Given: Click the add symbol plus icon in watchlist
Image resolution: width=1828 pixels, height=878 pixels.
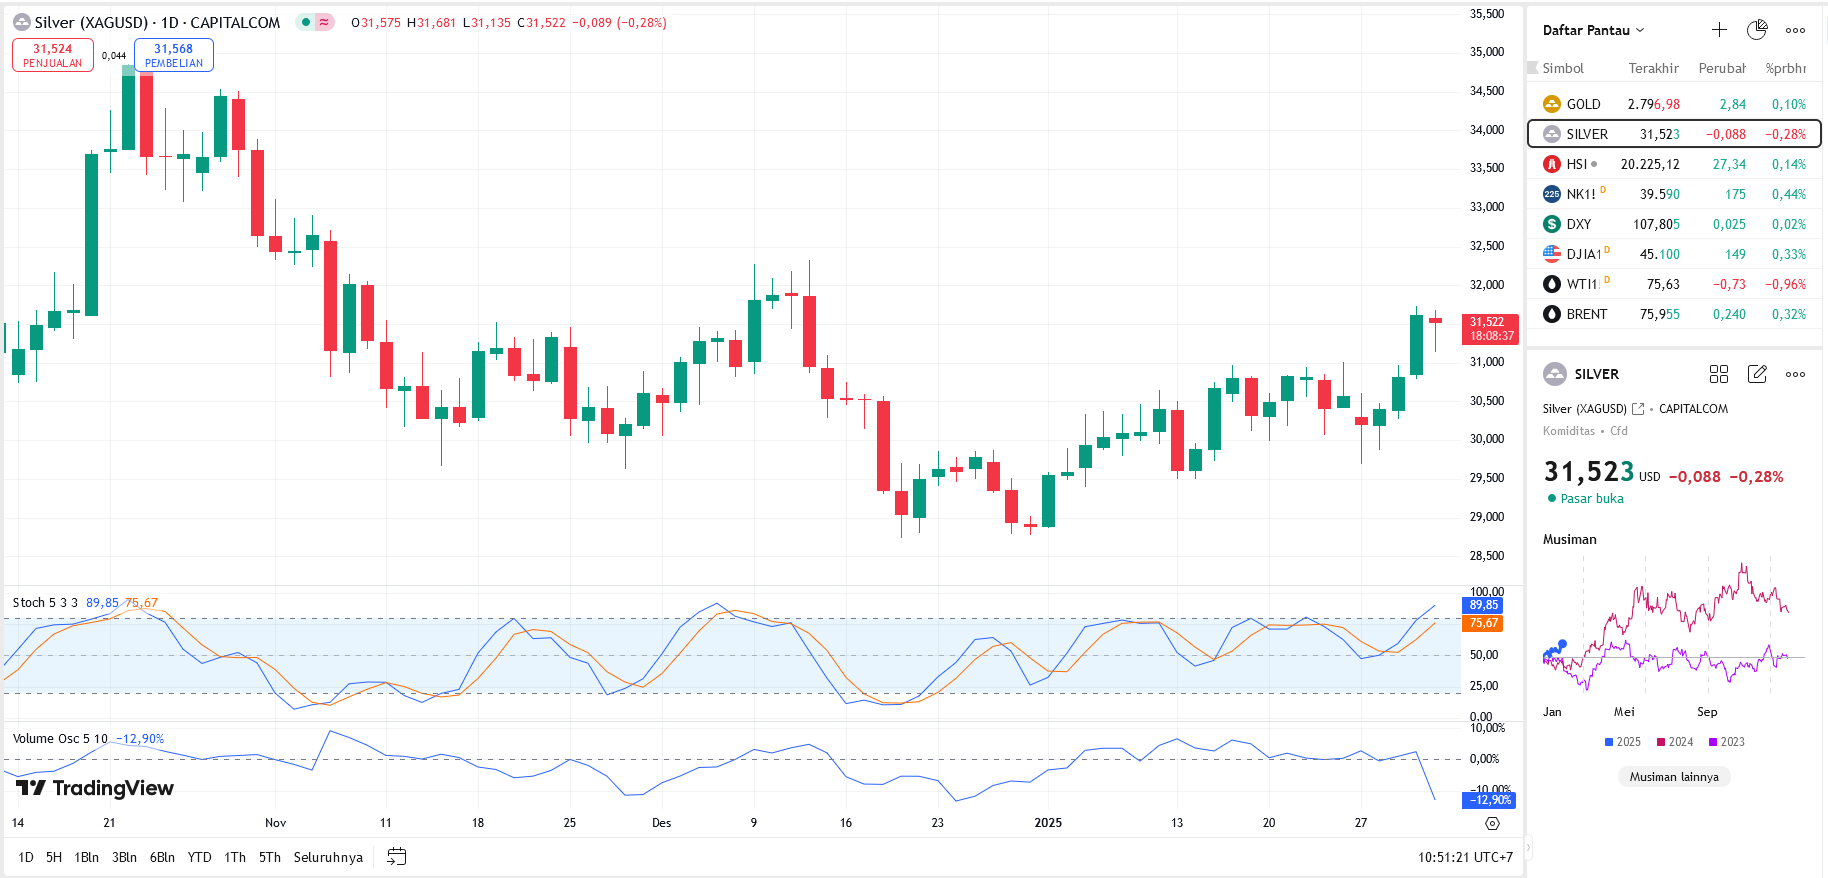Looking at the screenshot, I should (1719, 30).
